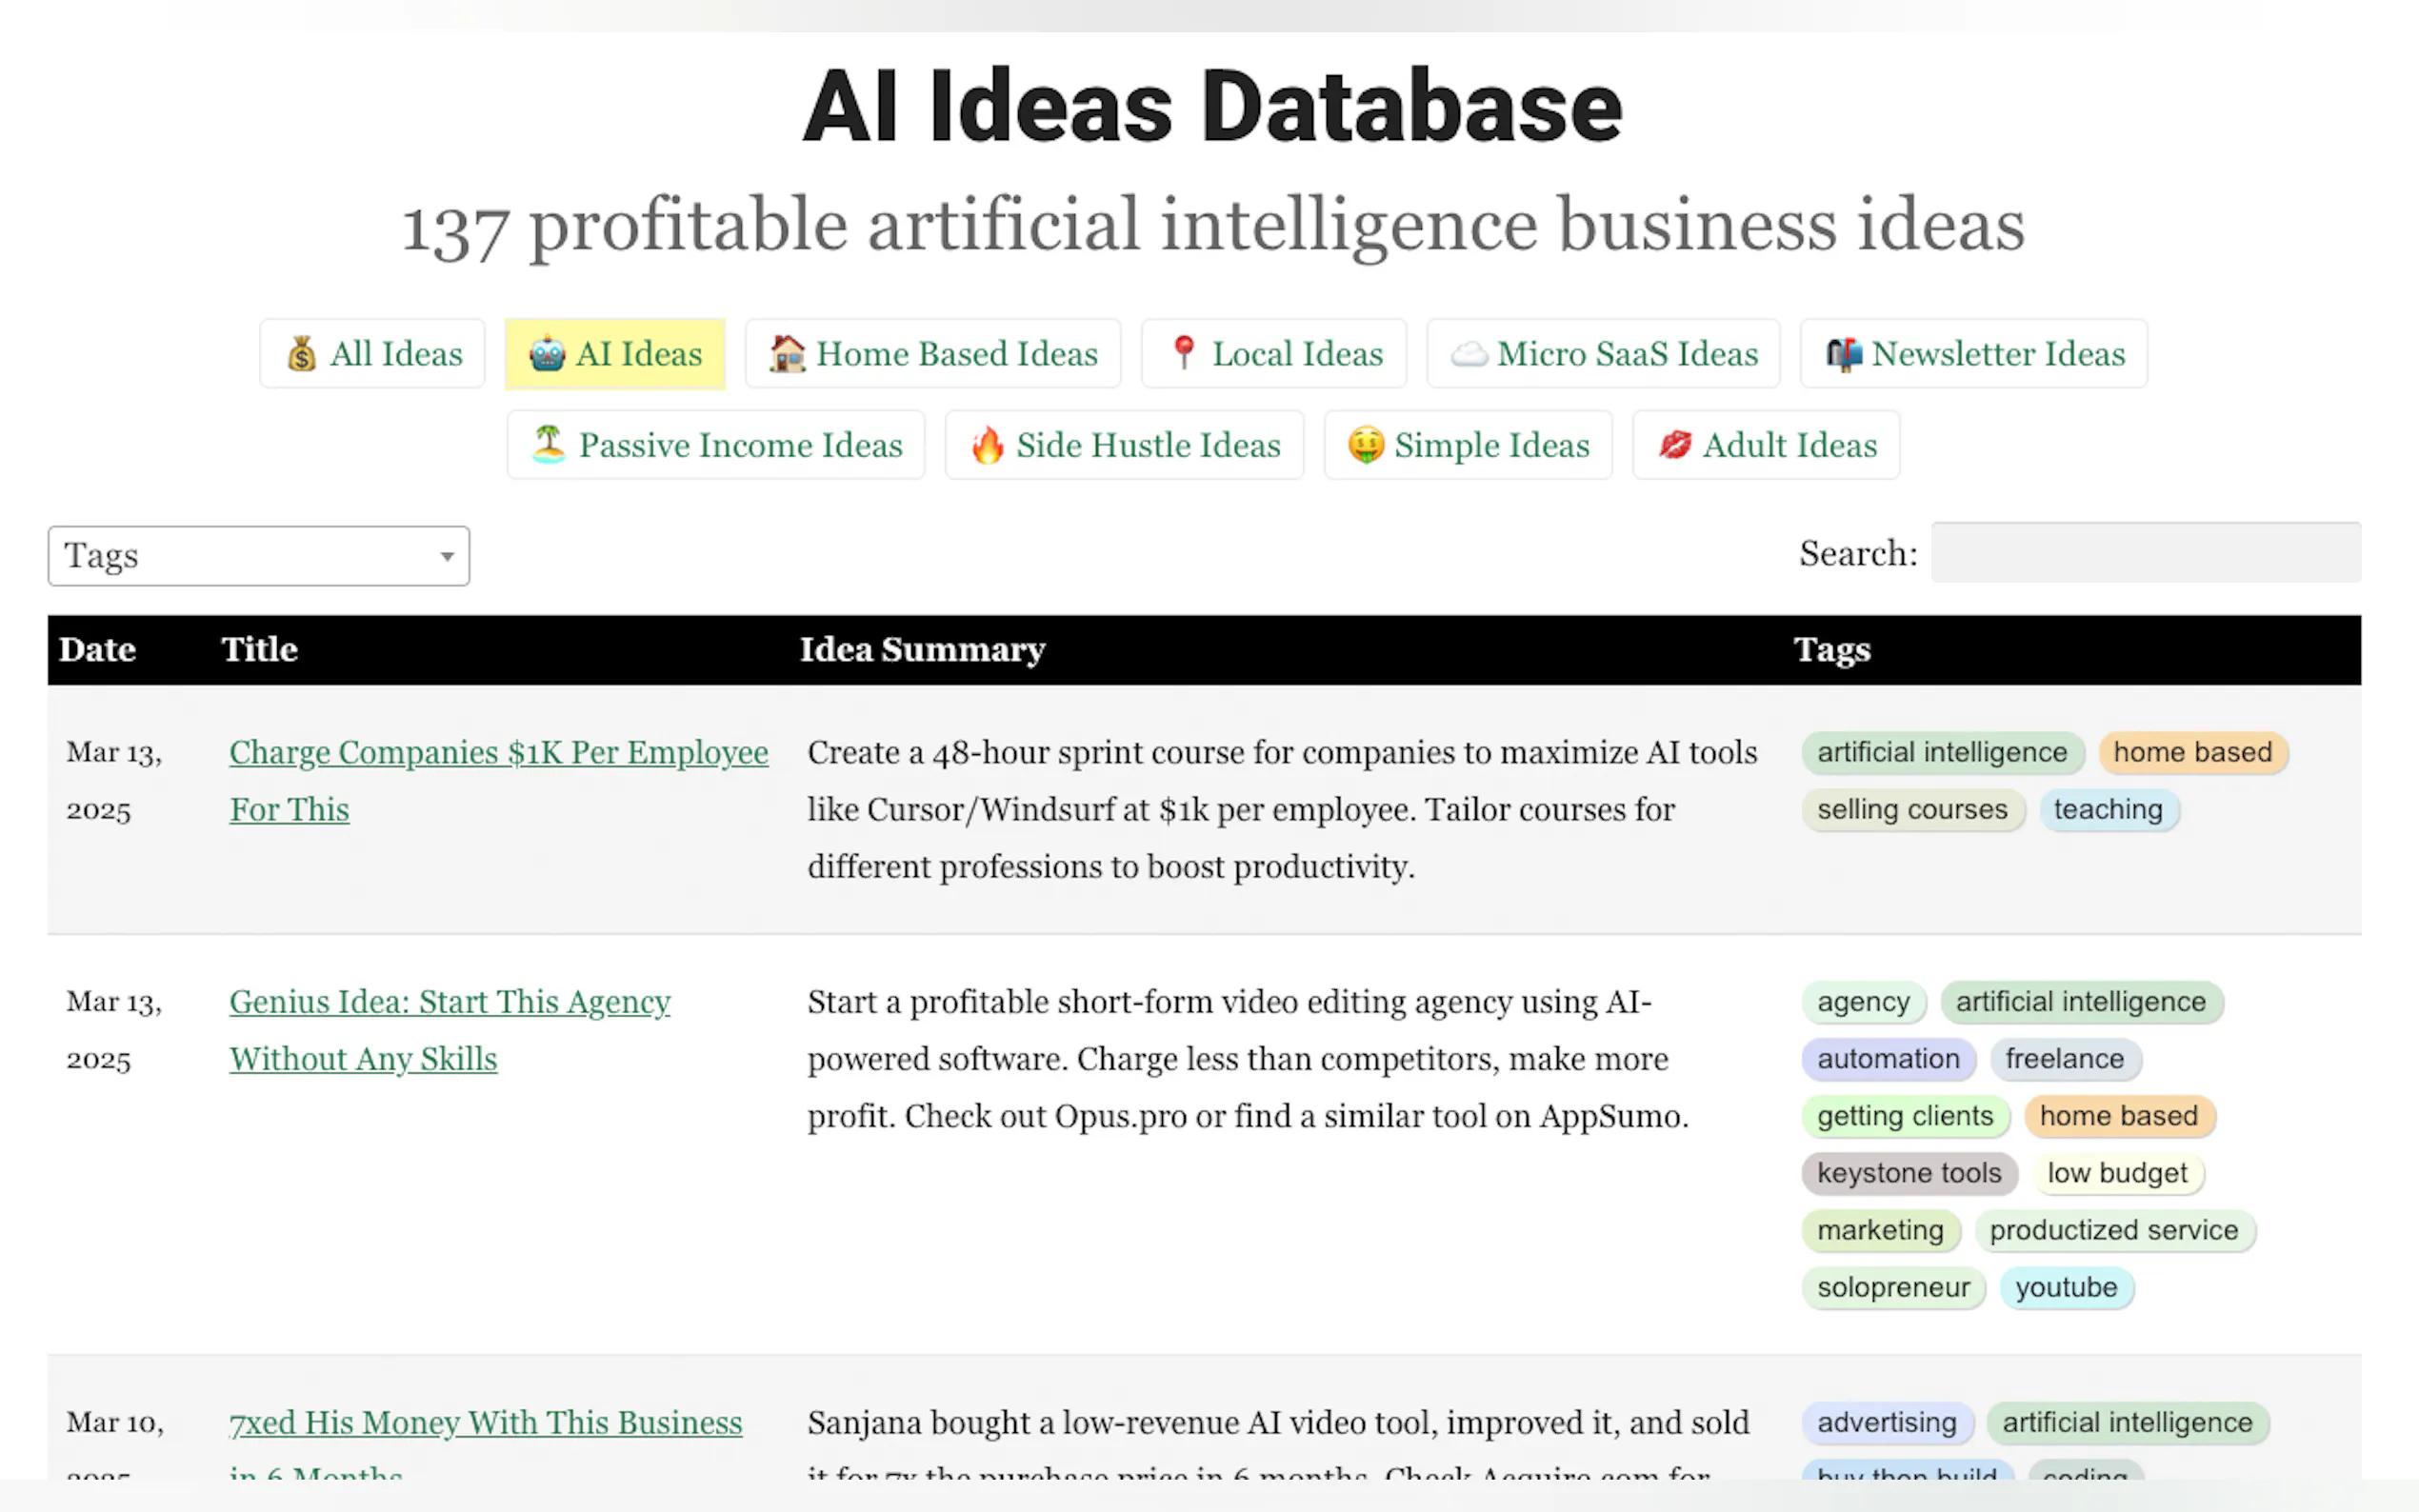Click the money bag icon for All Ideas
2419x1512 pixels.
point(301,354)
